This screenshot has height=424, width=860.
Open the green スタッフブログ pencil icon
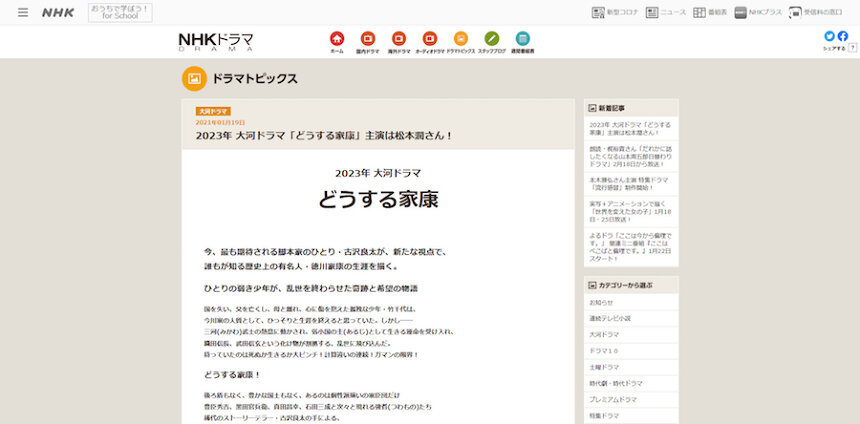(x=491, y=42)
